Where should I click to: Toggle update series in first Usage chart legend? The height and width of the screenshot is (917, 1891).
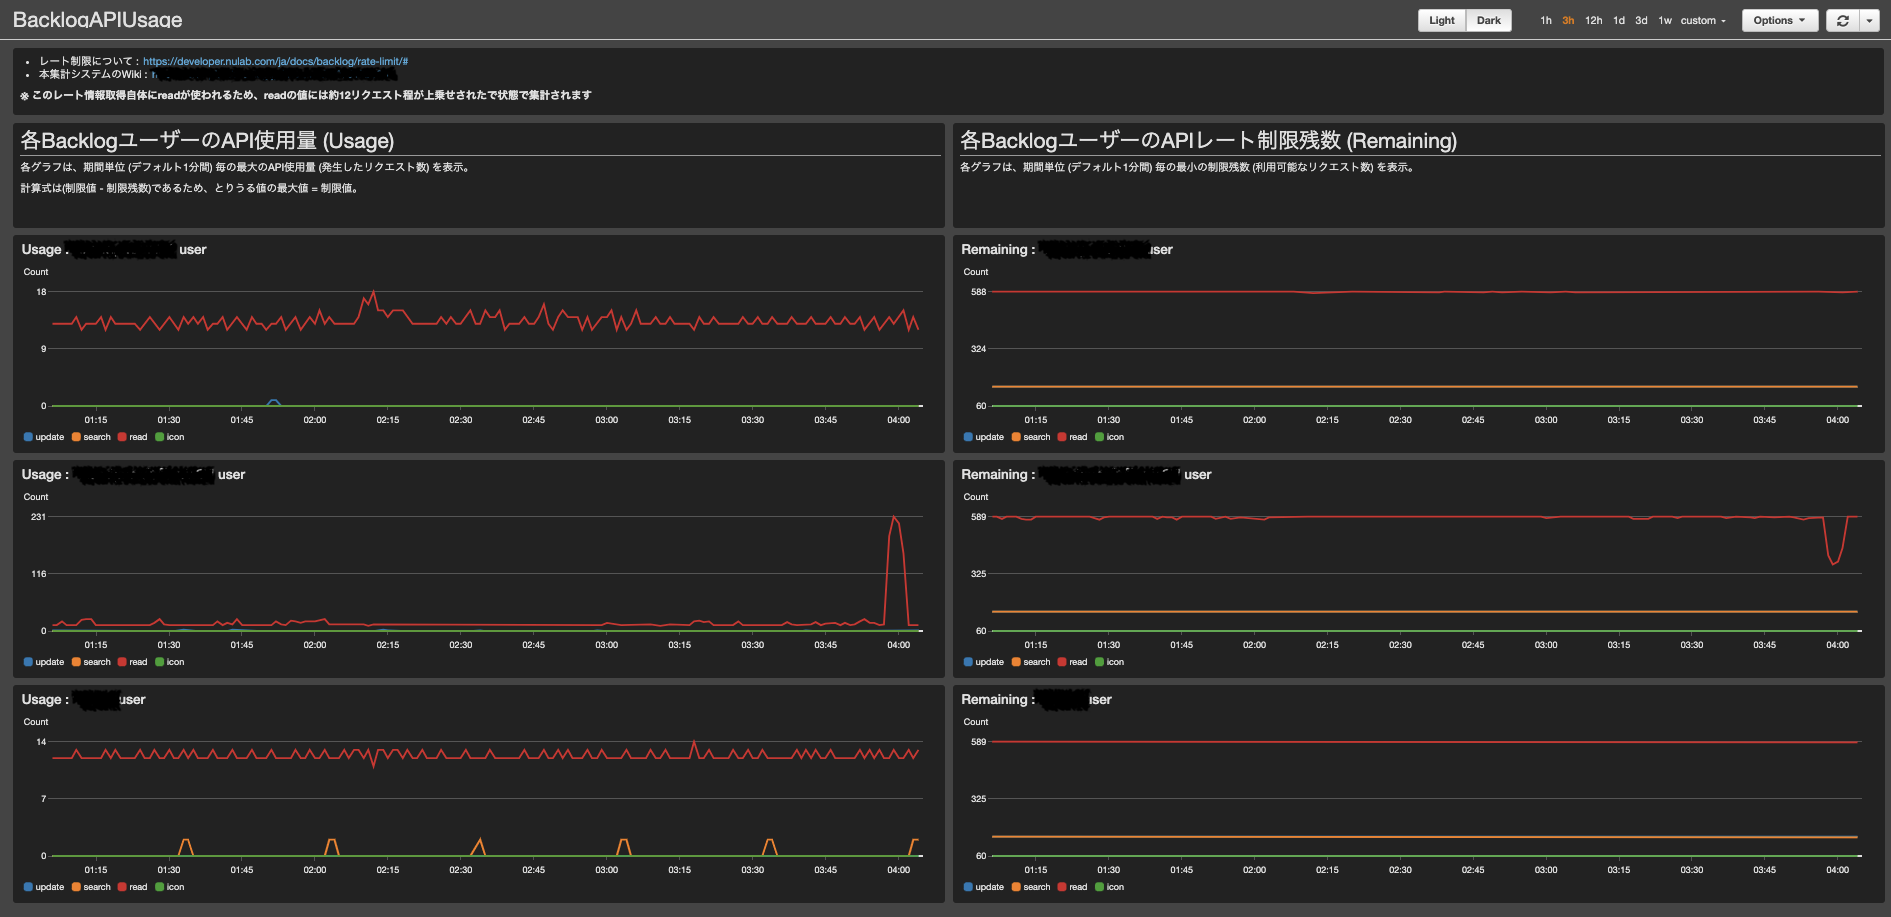(44, 437)
